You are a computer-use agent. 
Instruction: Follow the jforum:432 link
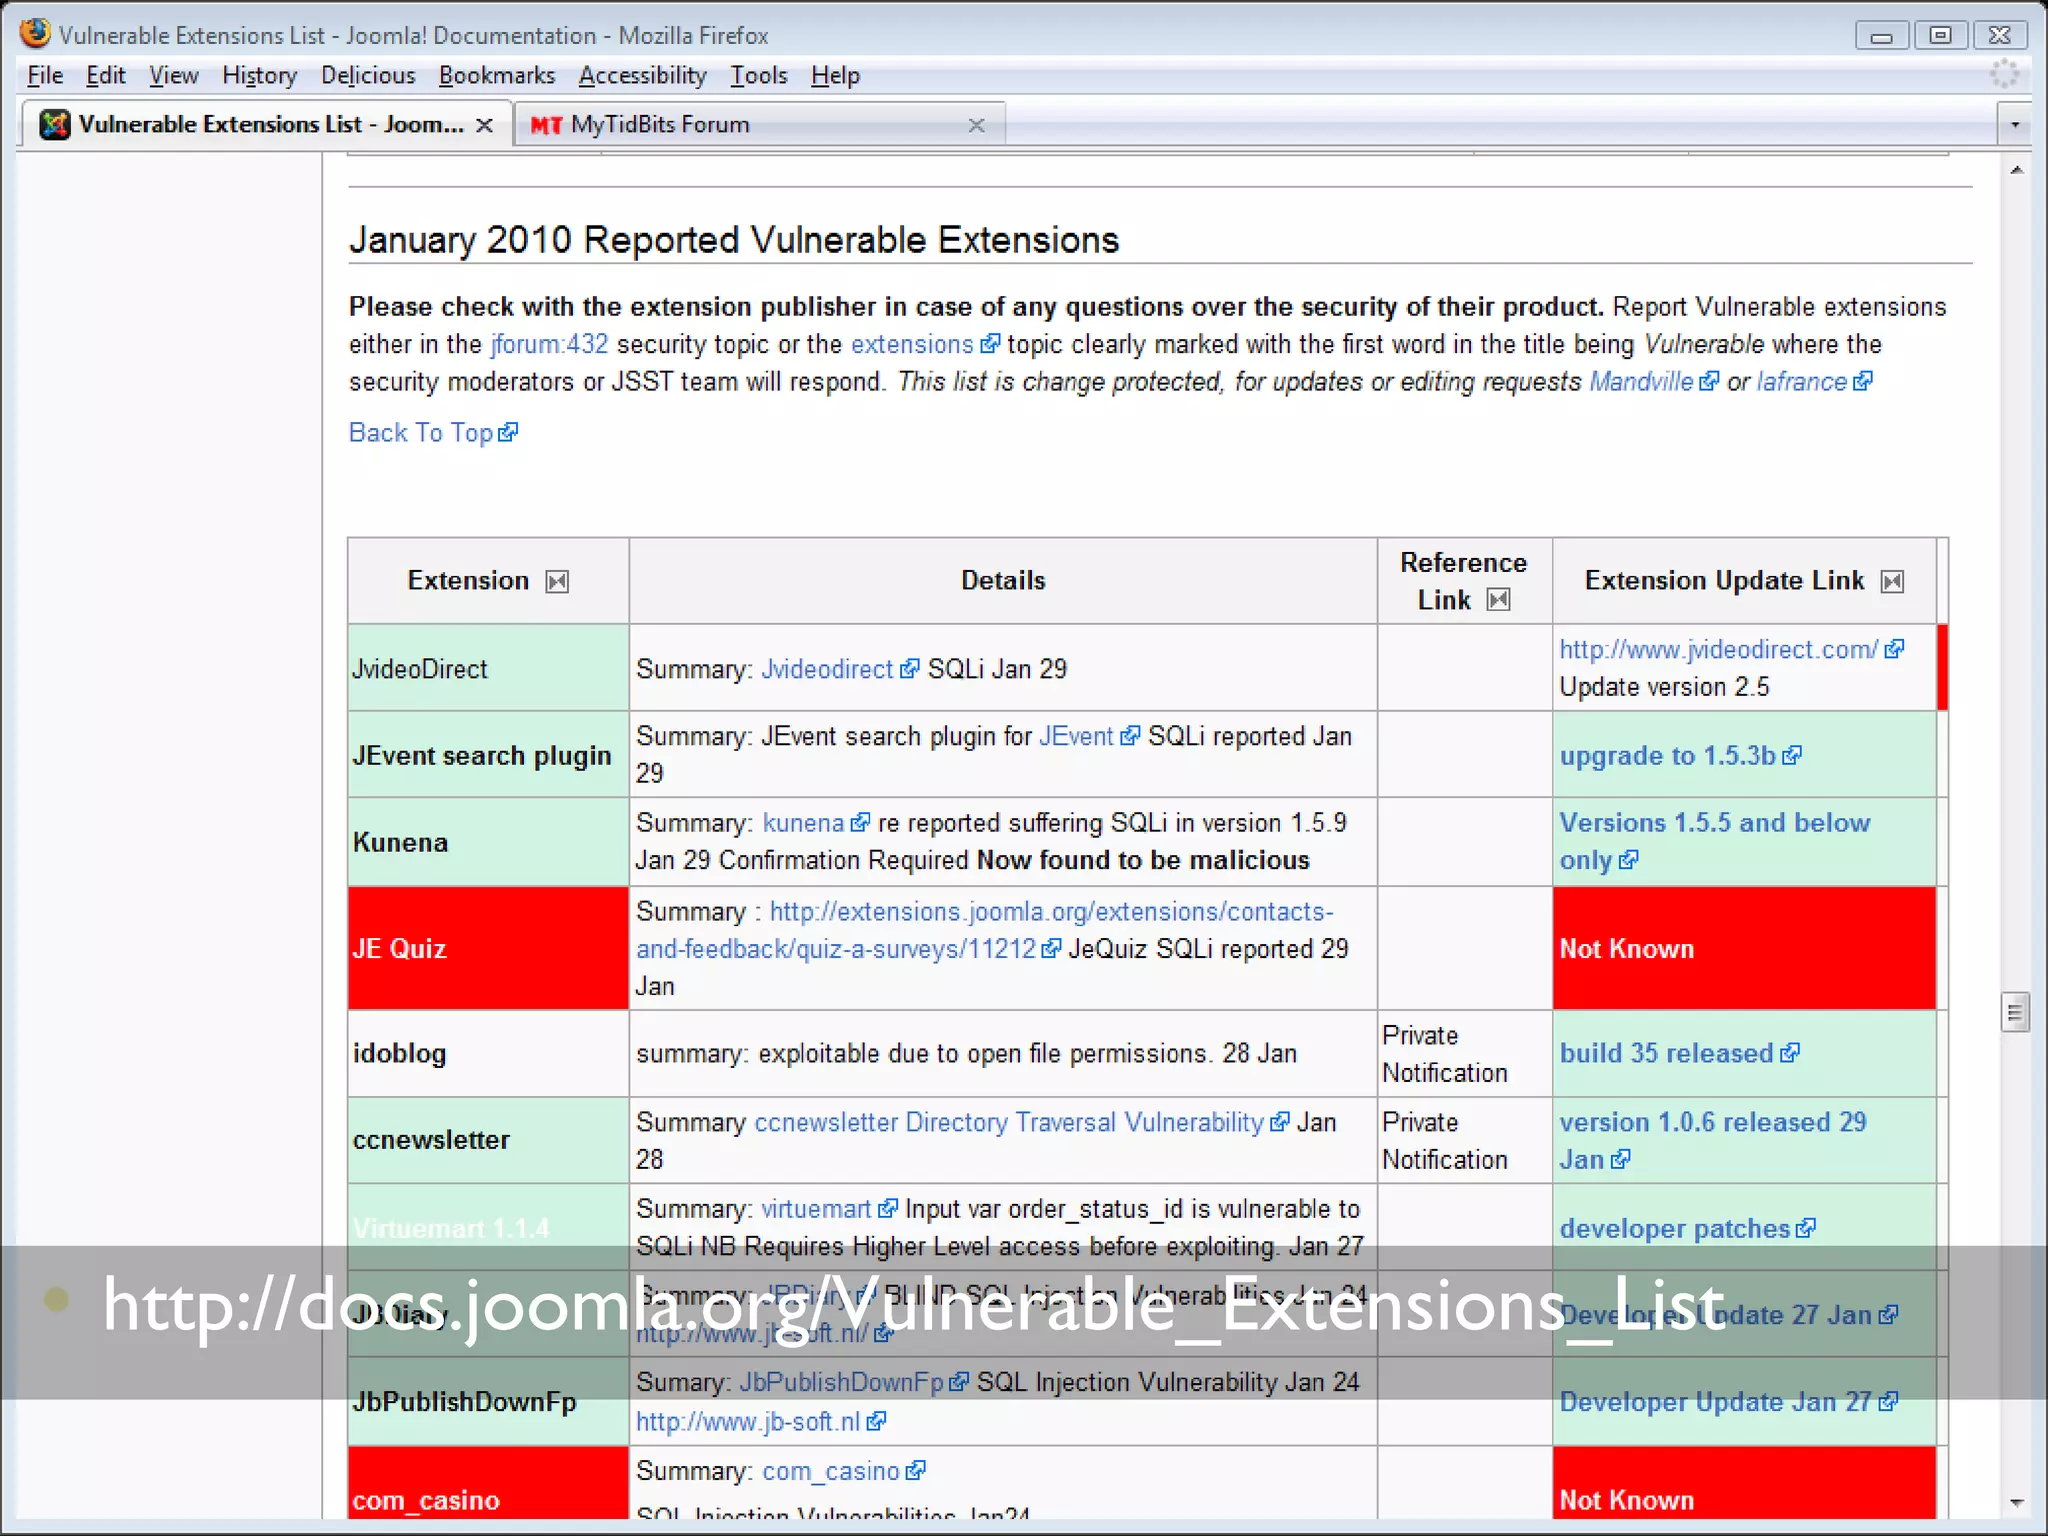click(x=549, y=345)
